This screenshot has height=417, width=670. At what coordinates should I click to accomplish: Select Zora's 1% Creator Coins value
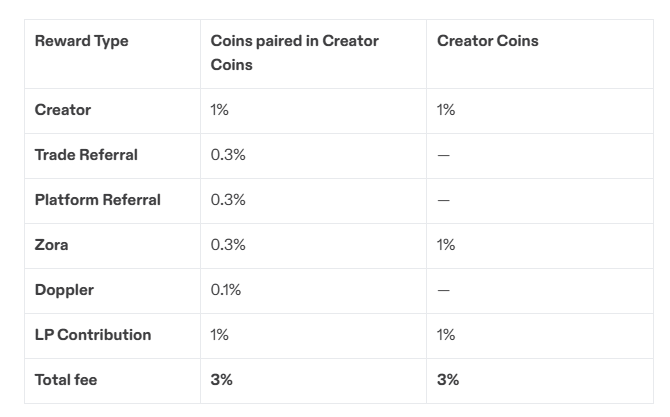pyautogui.click(x=446, y=245)
